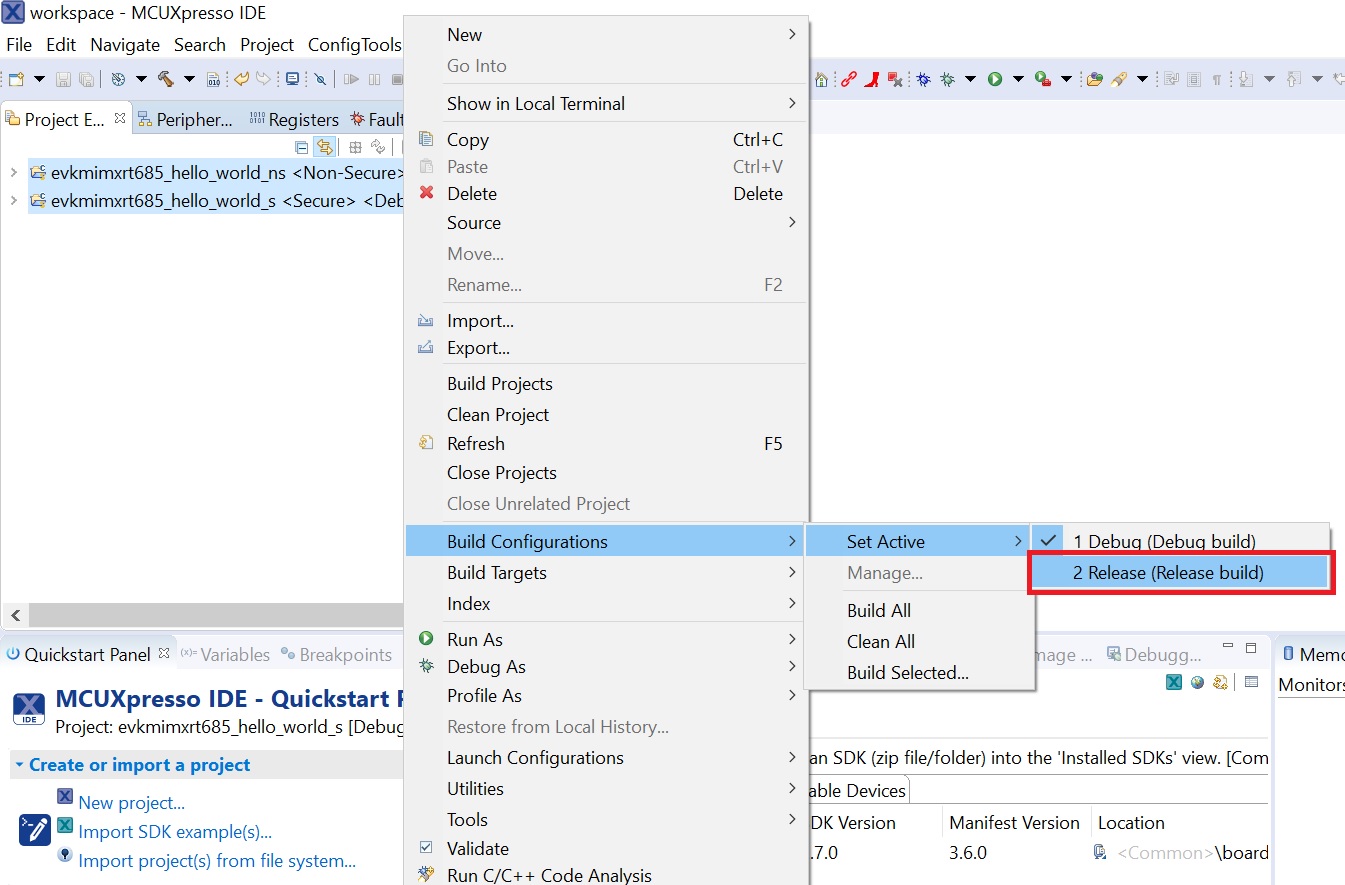Expand the evkmimxrt685_hello_world_ns project
Screen dimensions: 1345x885
pyautogui.click(x=13, y=173)
